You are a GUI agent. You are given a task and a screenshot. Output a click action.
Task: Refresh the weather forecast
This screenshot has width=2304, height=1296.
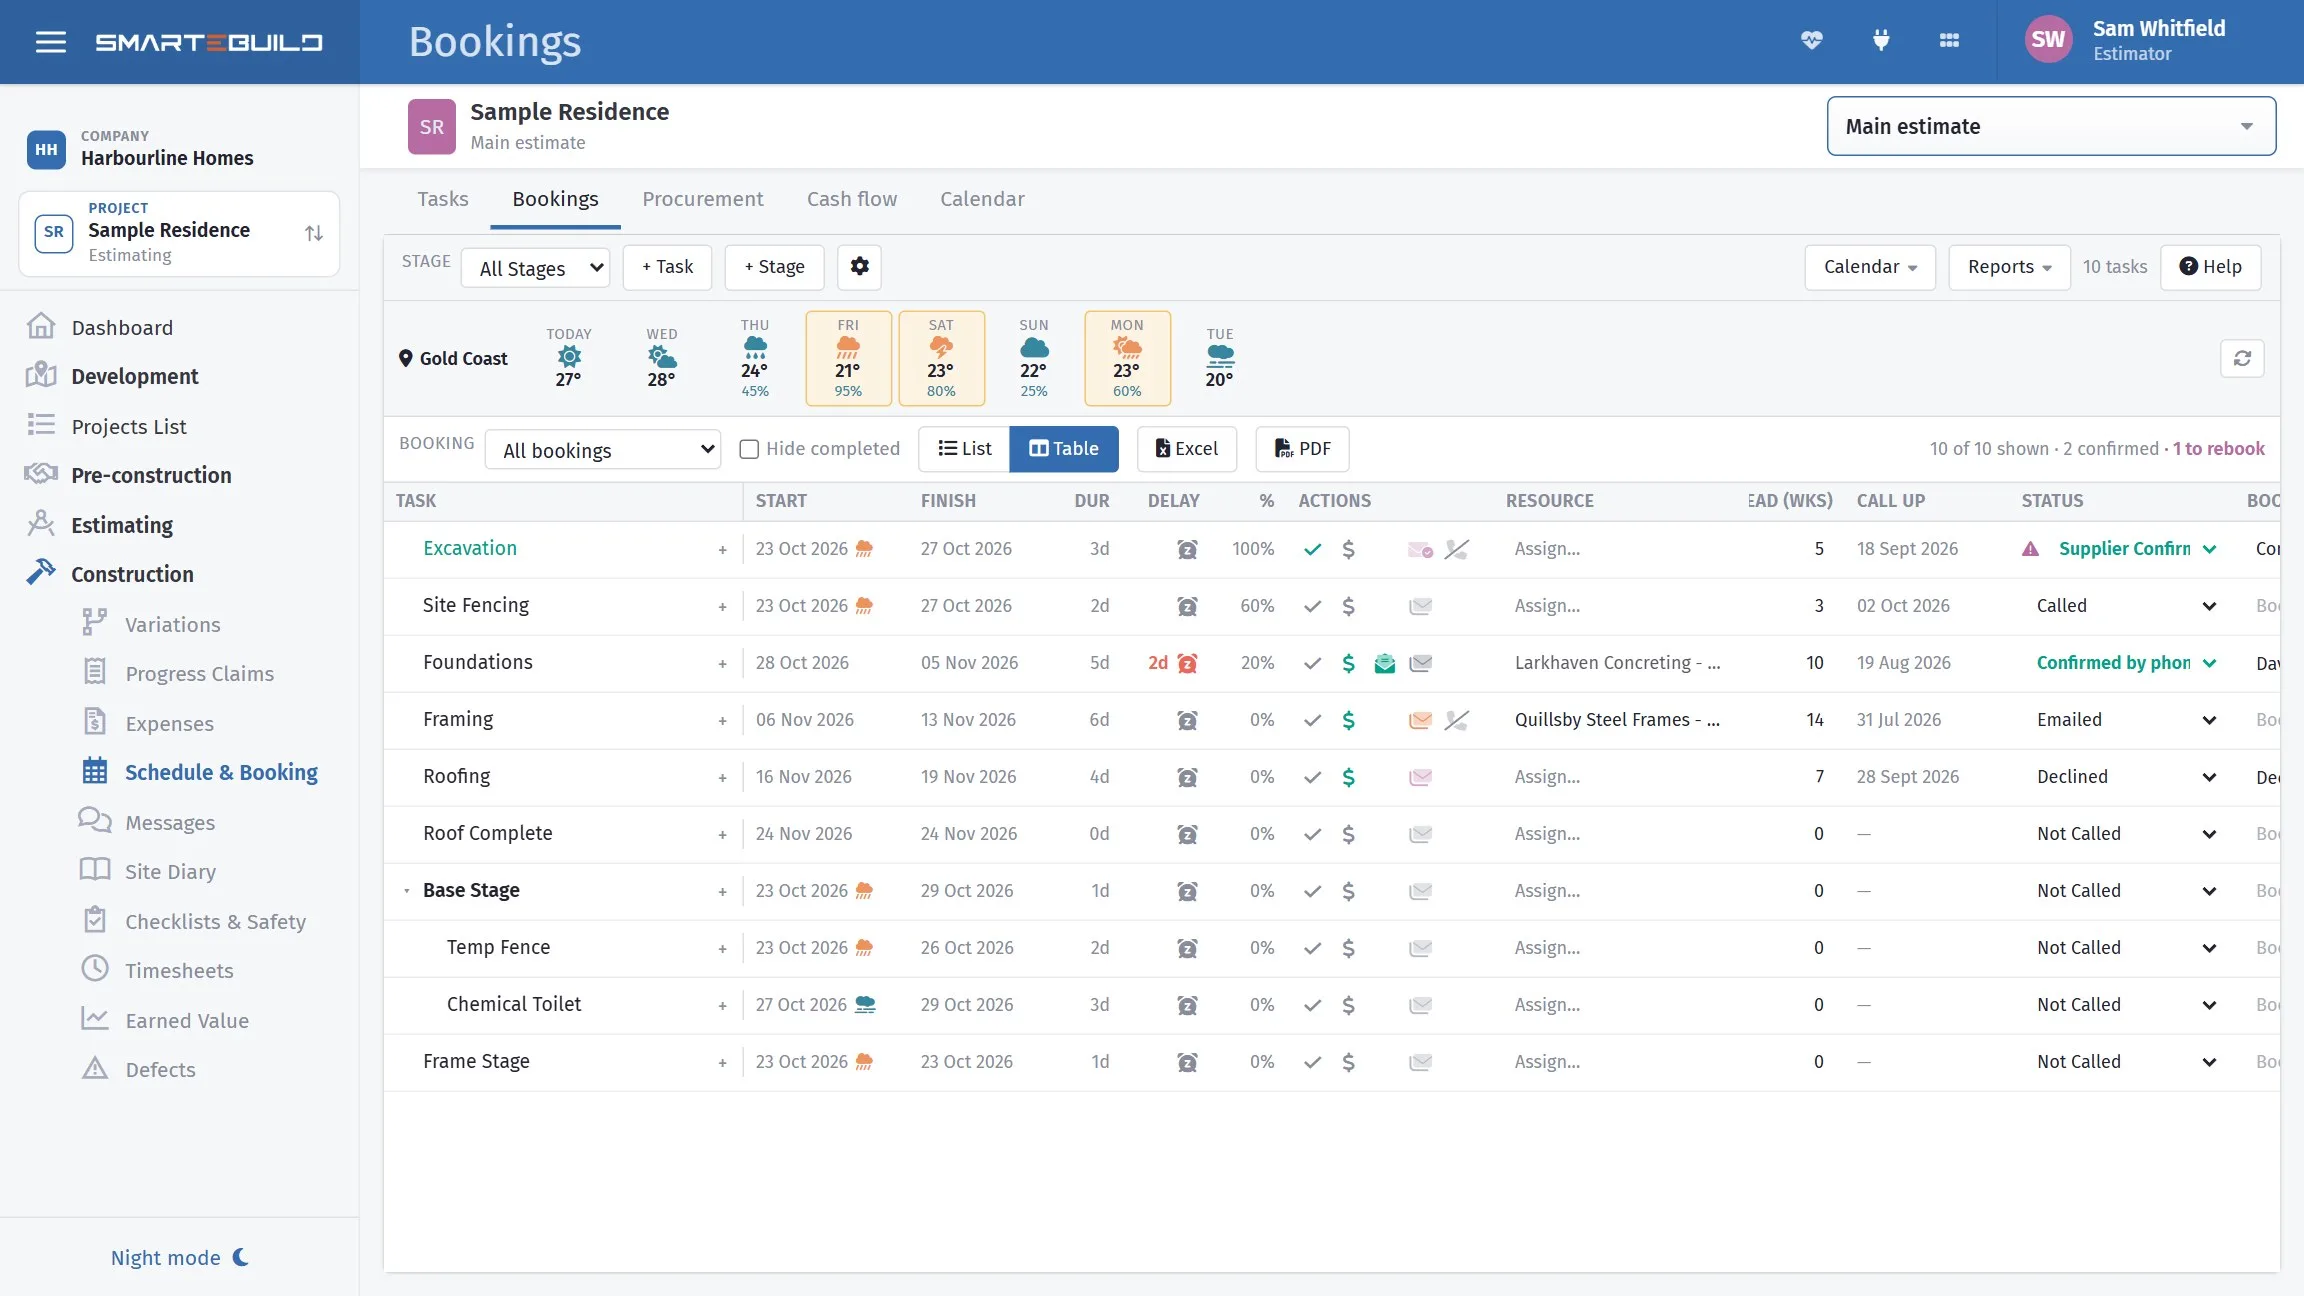[x=2242, y=358]
